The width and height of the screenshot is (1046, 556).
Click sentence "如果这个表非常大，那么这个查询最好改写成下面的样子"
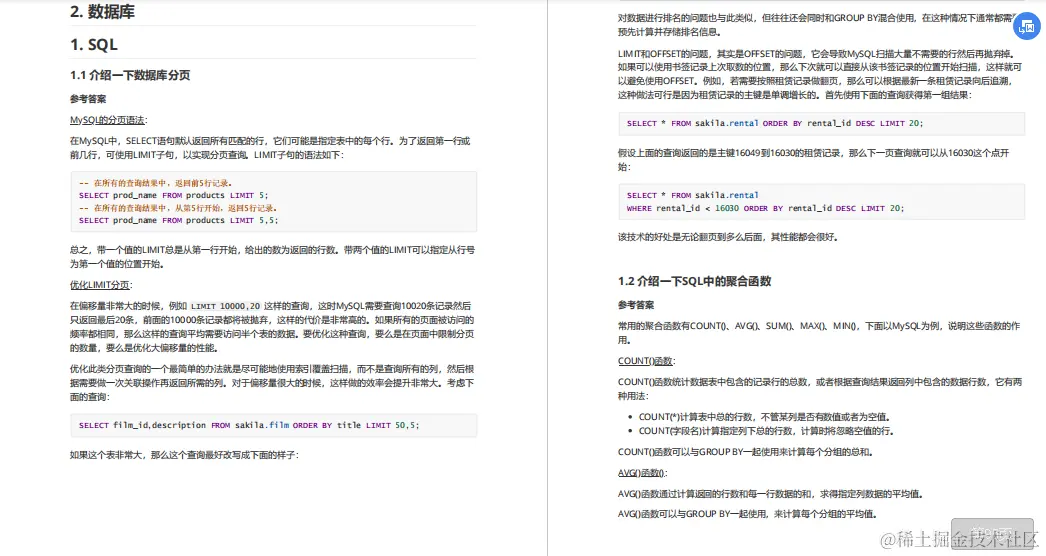(183, 455)
